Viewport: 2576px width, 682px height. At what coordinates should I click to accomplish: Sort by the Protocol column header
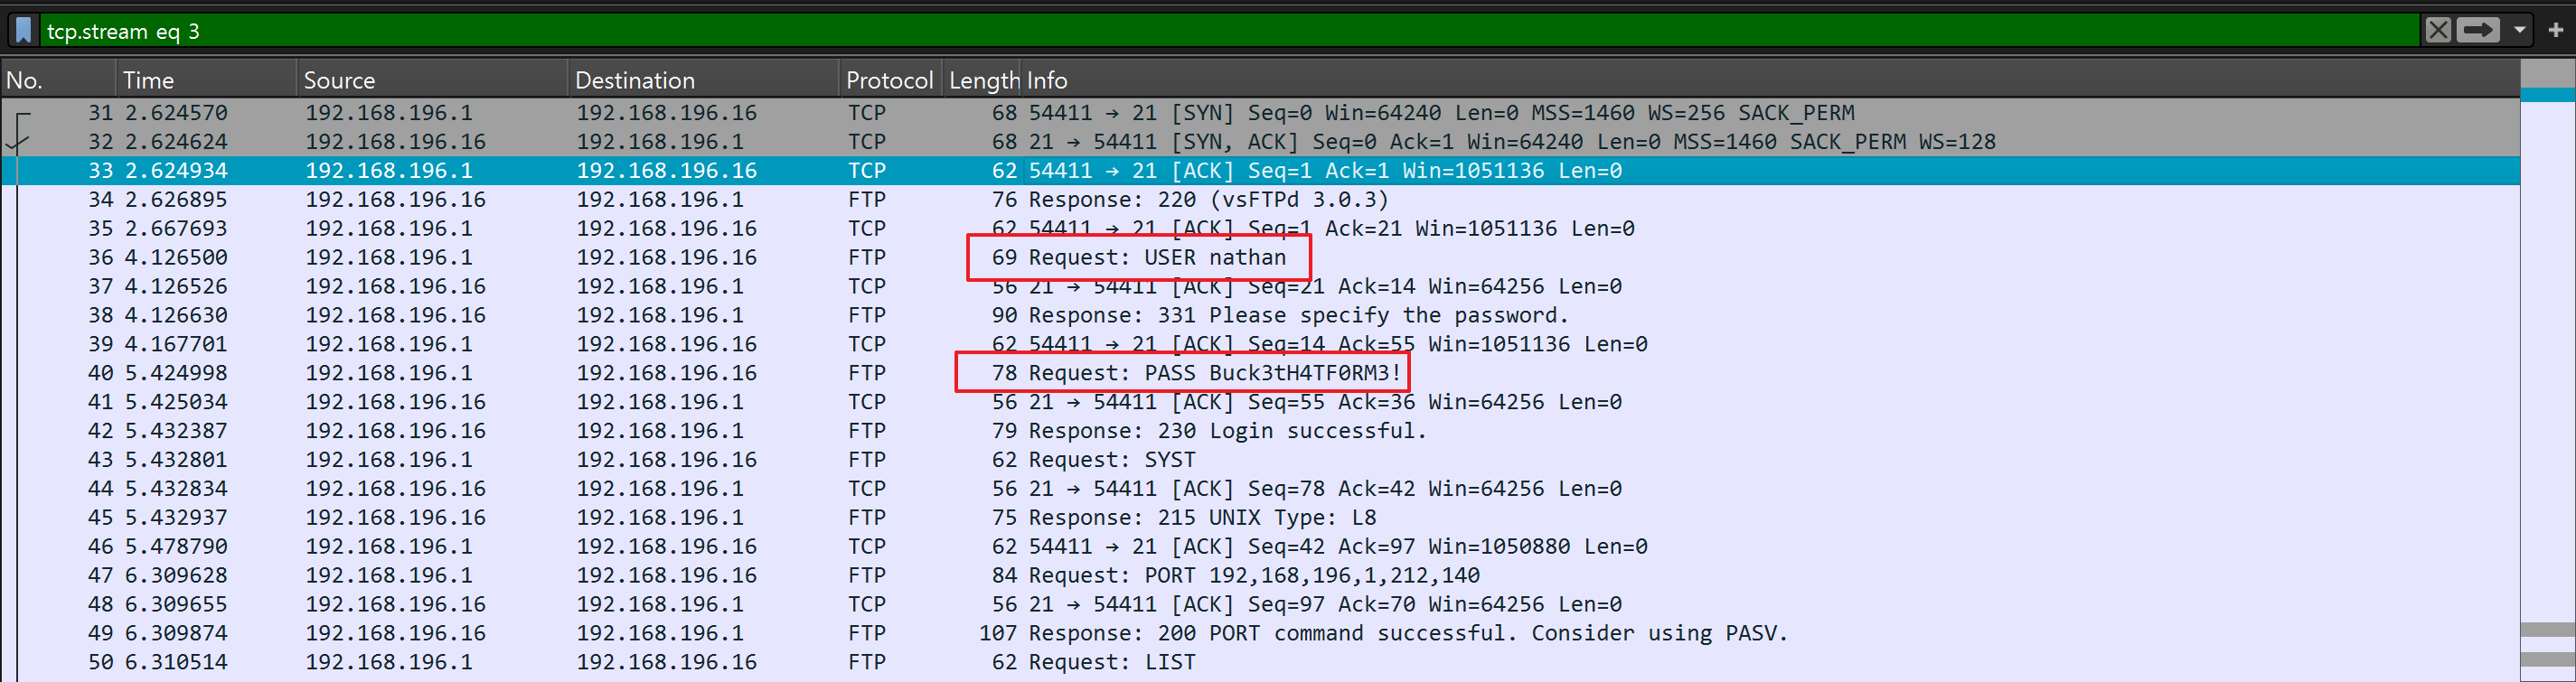(x=889, y=80)
